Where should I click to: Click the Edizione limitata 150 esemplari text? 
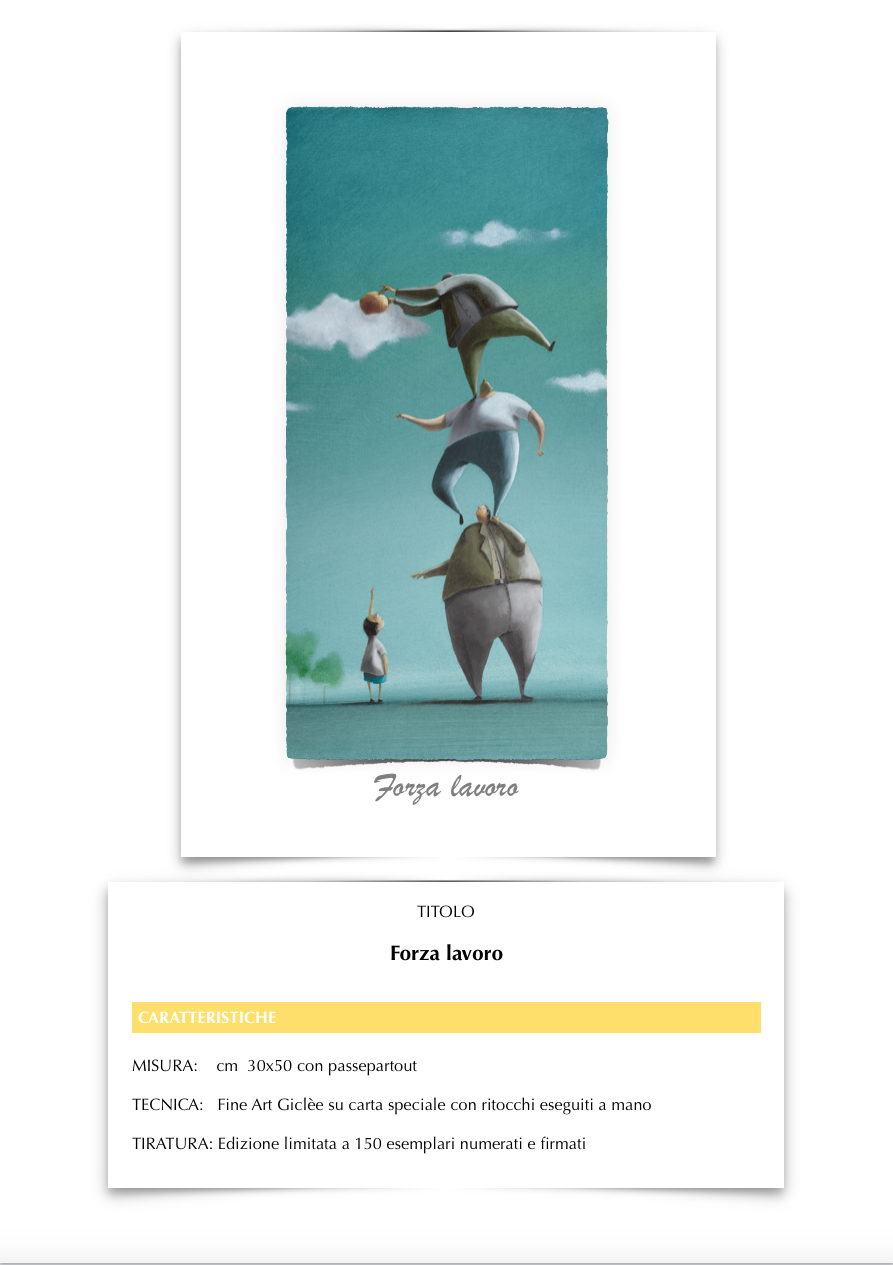[402, 1144]
